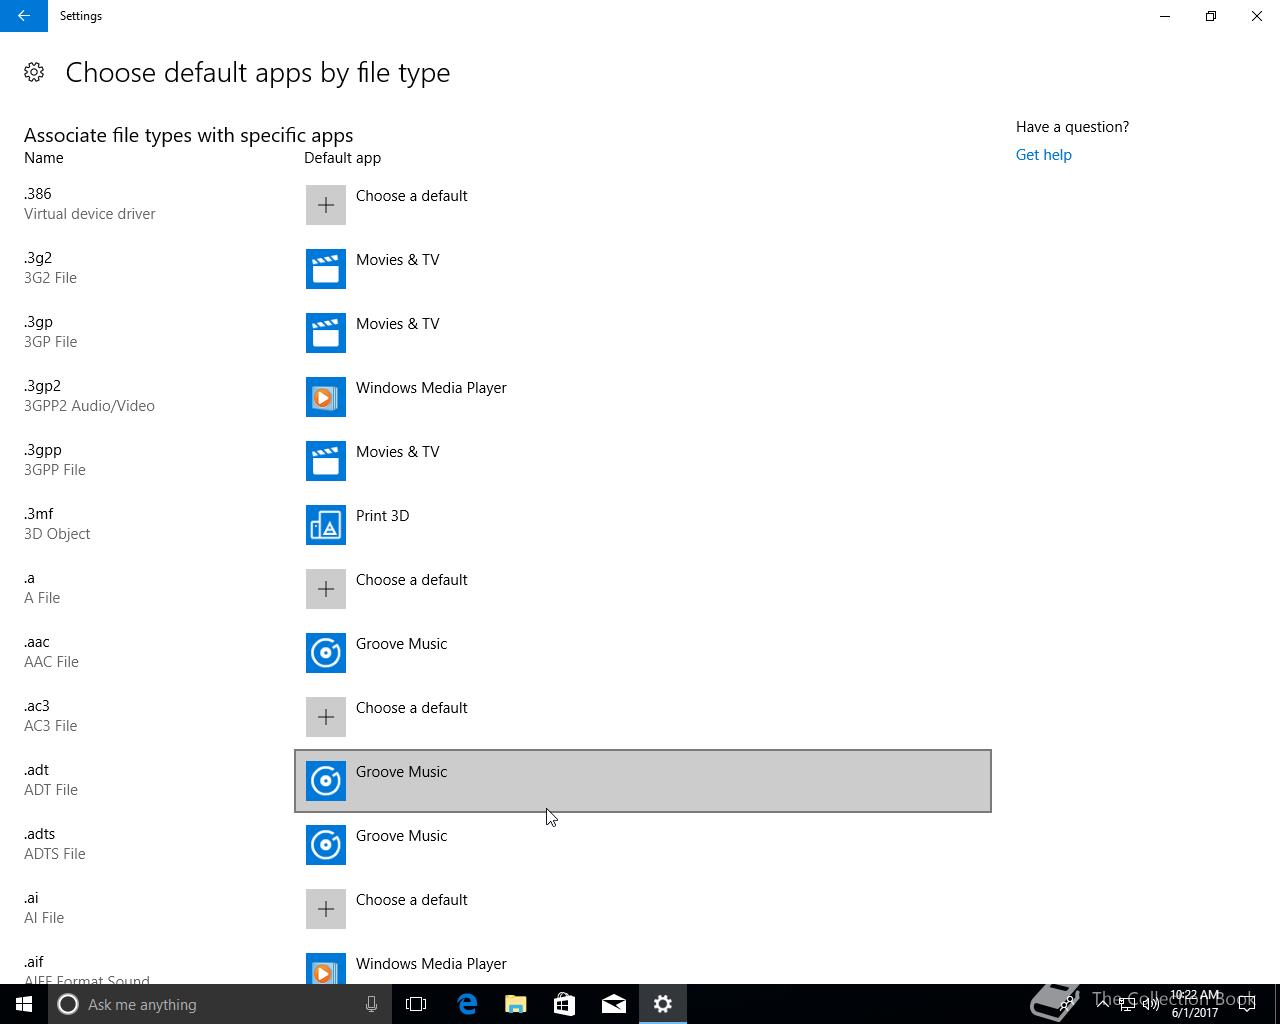Open File Explorer from taskbar
Viewport: 1280px width, 1024px height.
(x=516, y=1004)
